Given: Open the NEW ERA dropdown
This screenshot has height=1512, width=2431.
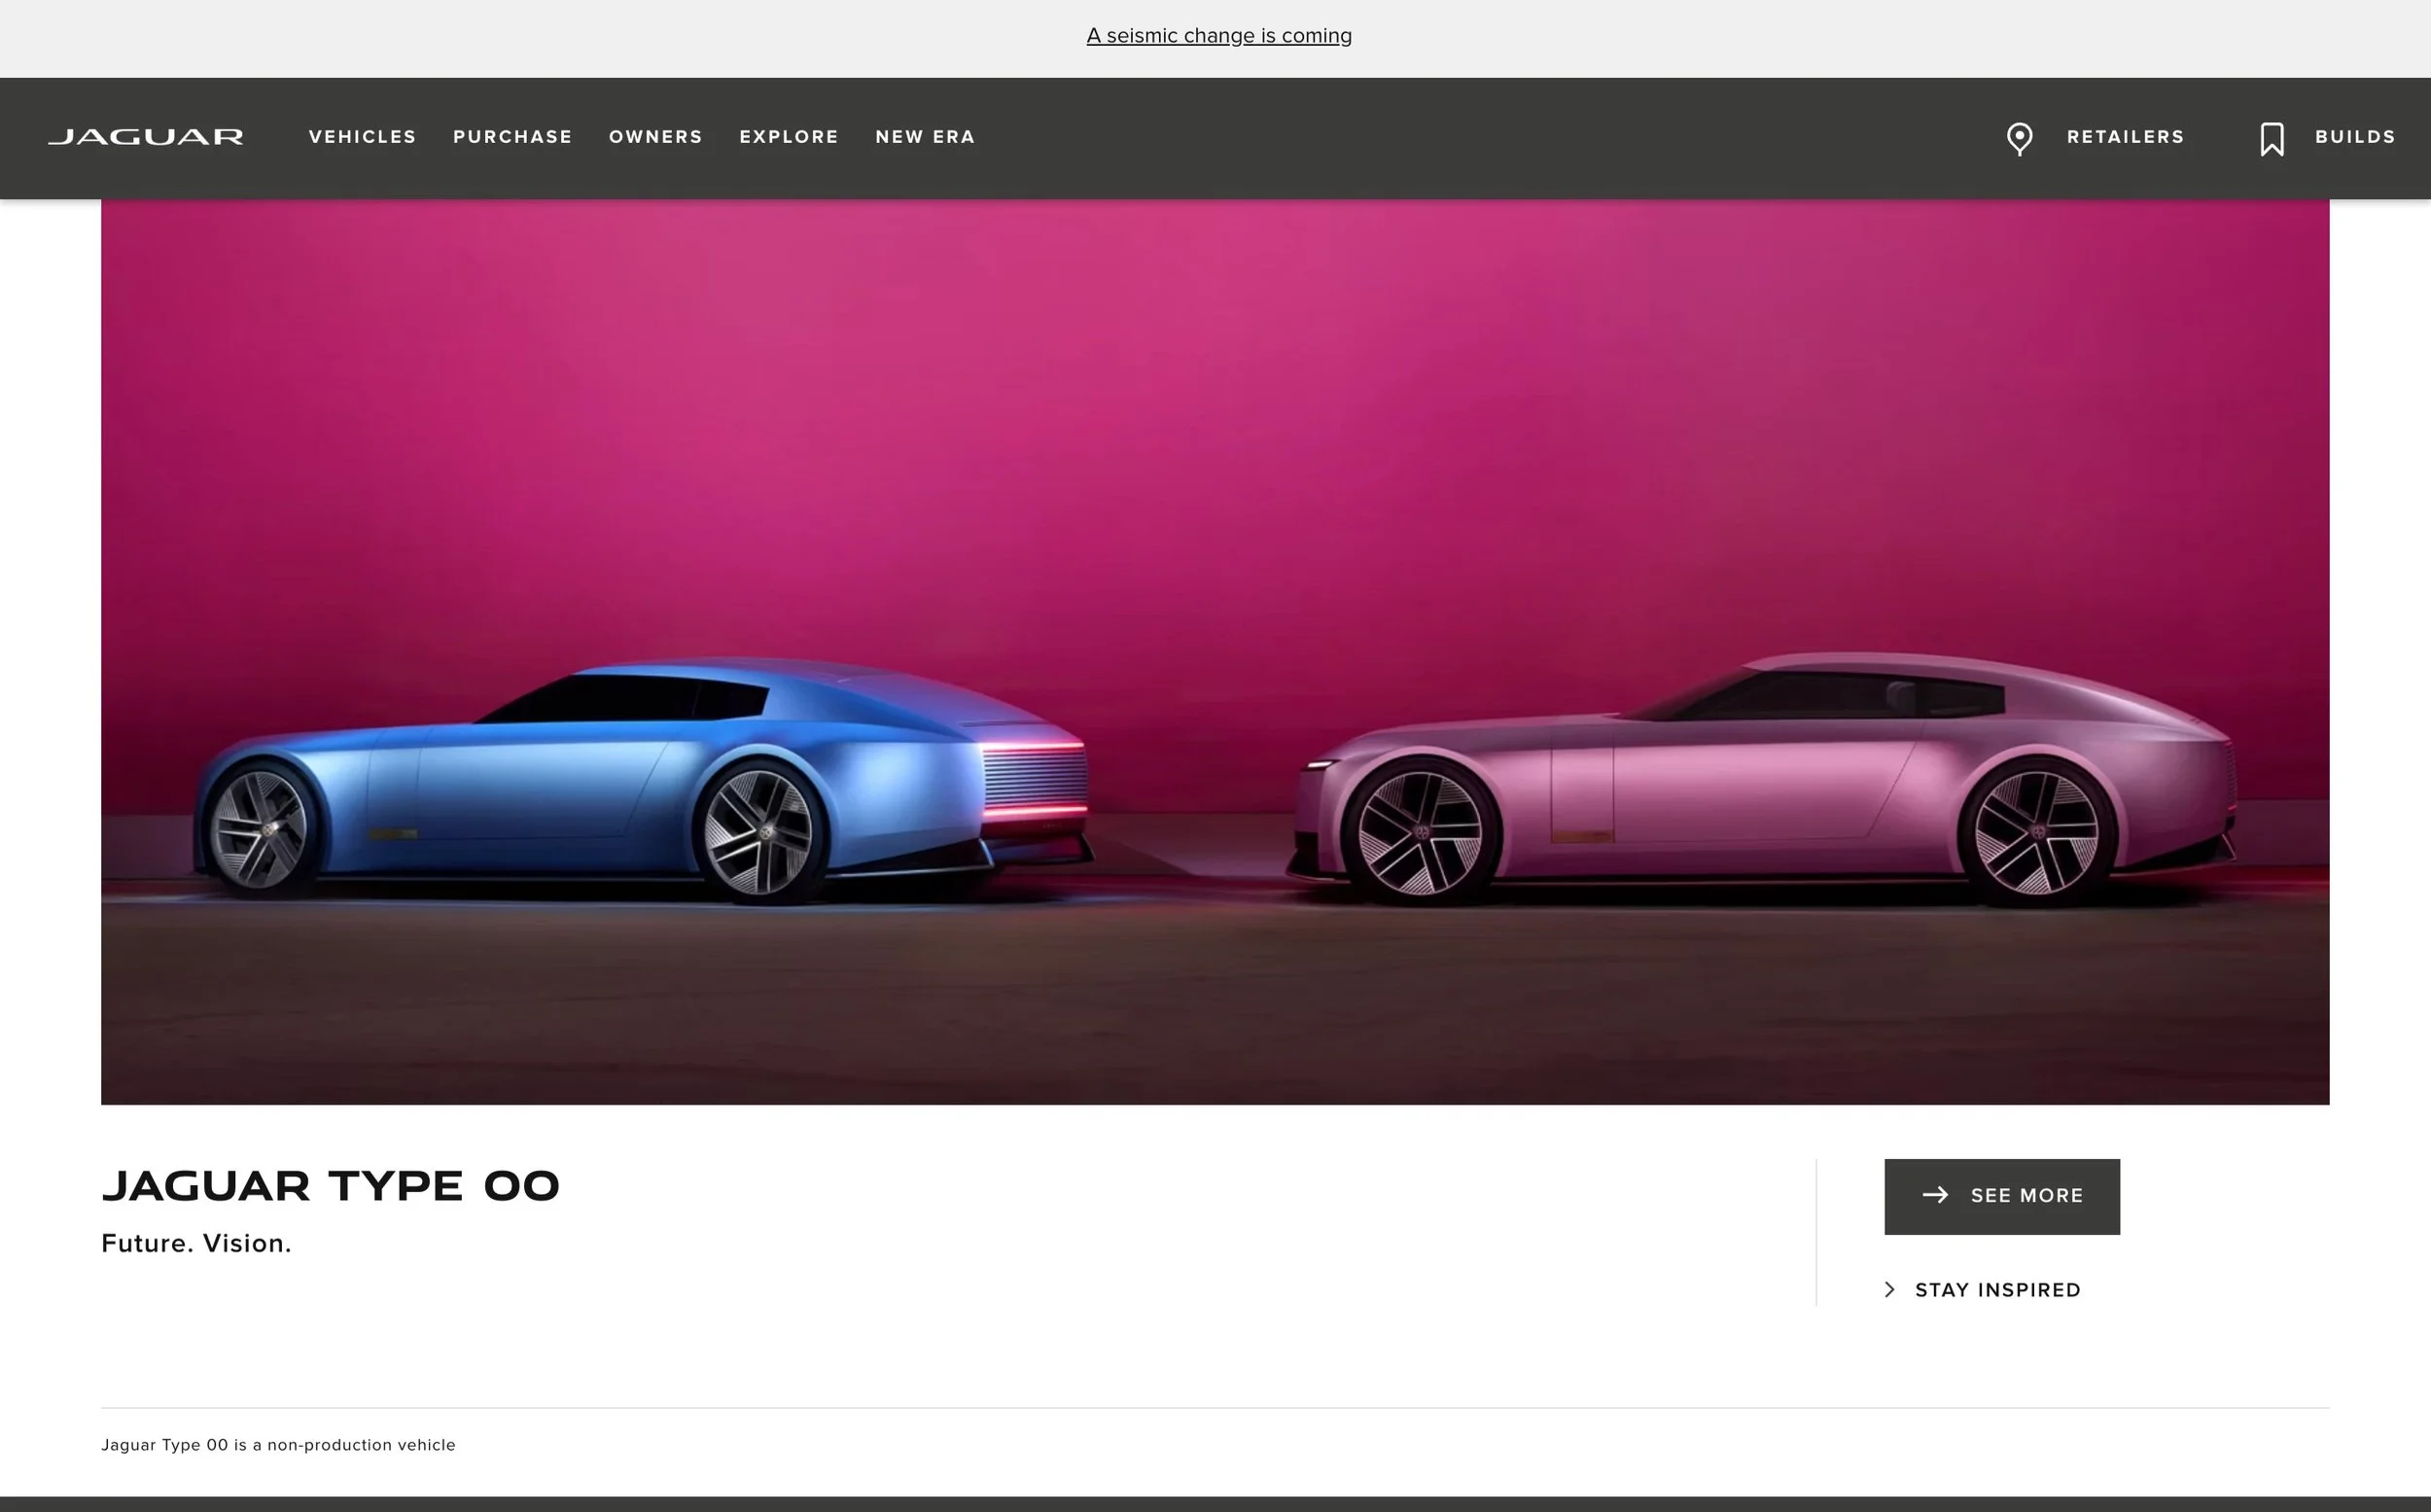Looking at the screenshot, I should click(925, 137).
